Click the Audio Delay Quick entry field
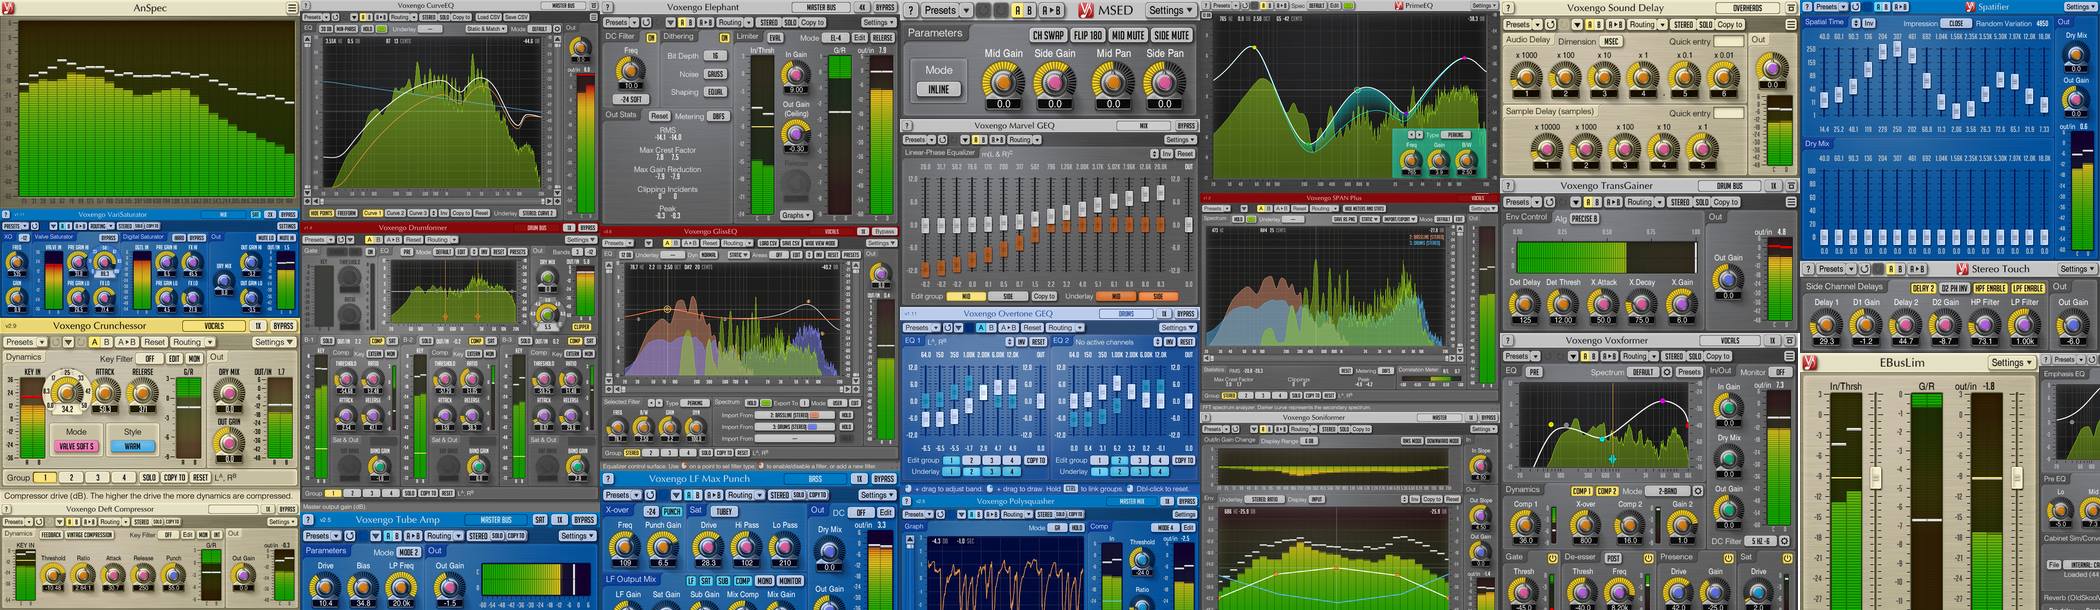Screen dimensions: 2100x610 click(1730, 41)
